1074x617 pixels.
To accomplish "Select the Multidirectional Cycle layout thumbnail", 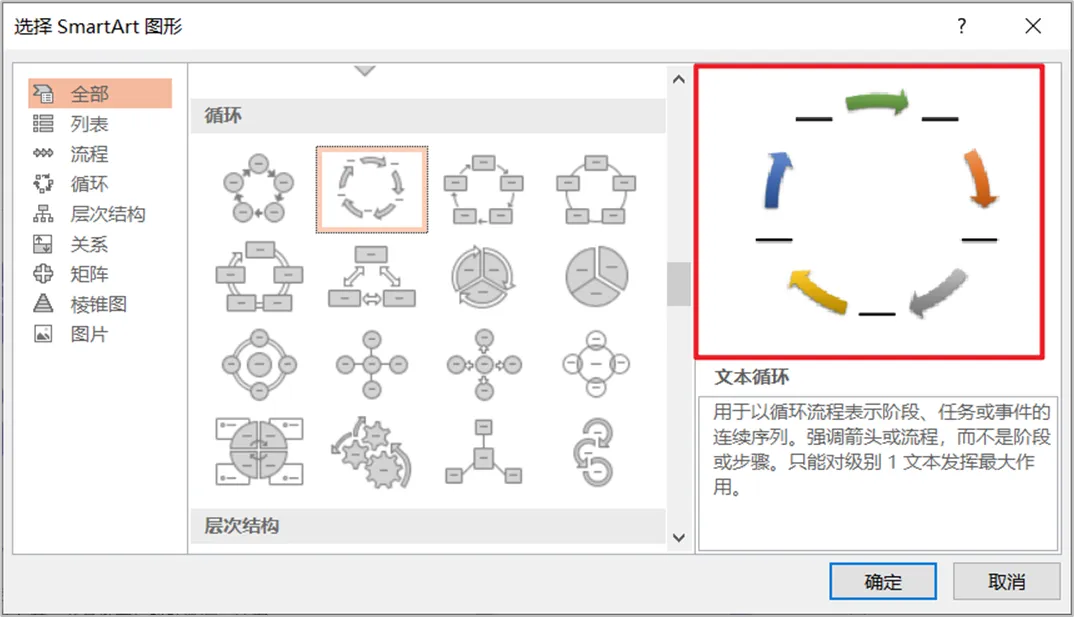I will tap(372, 277).
